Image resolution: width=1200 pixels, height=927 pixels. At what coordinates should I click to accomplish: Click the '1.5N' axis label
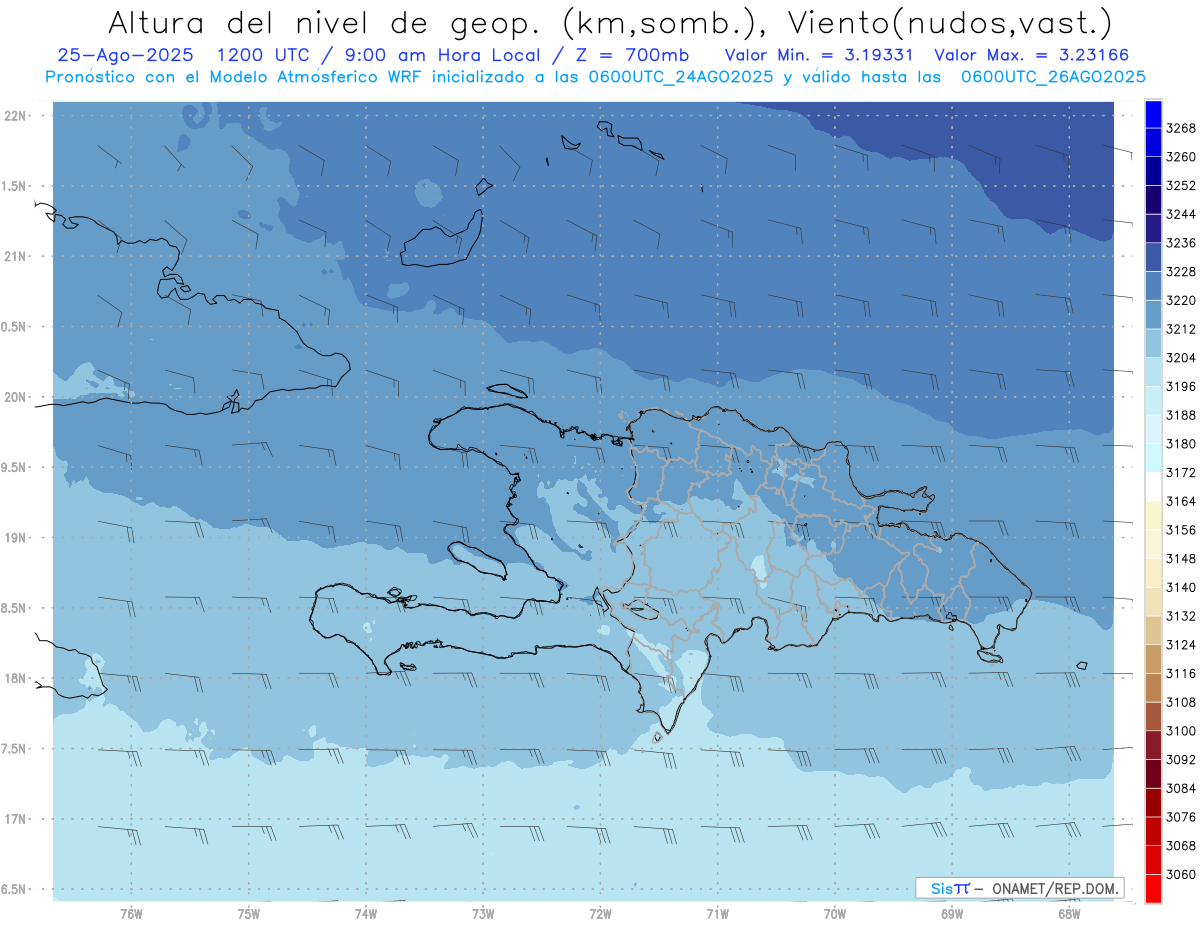(x=14, y=186)
